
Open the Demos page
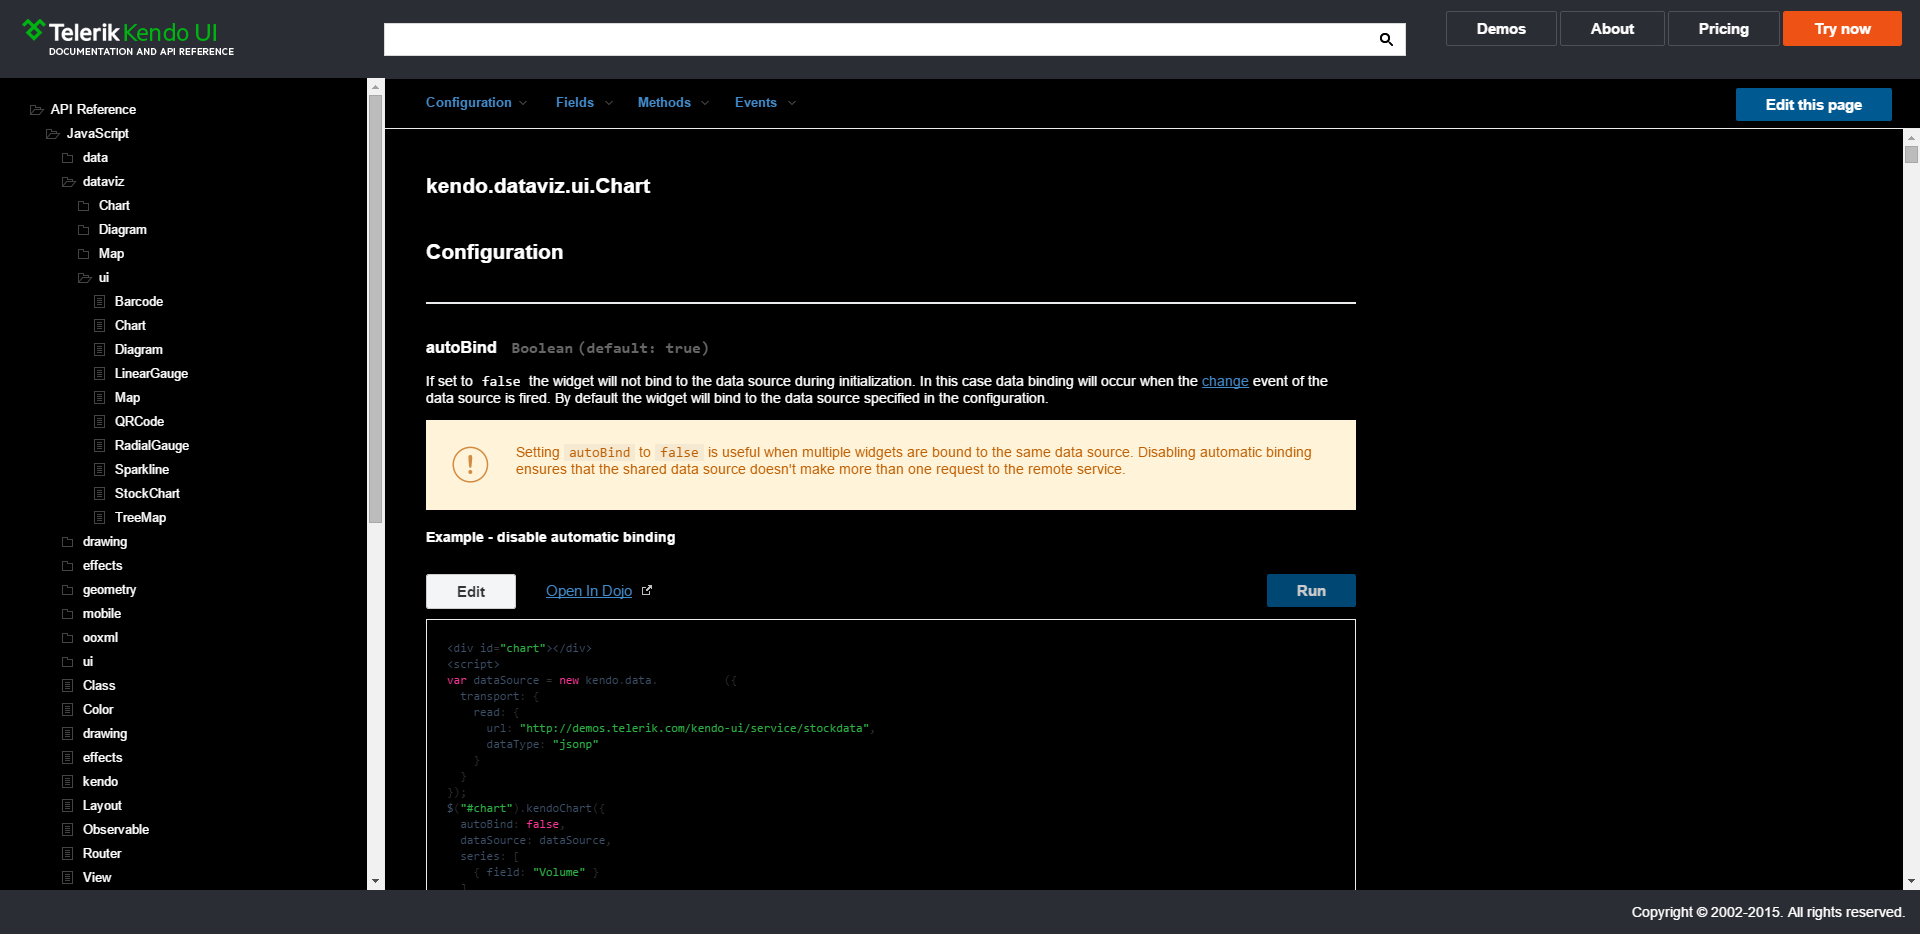coord(1501,29)
